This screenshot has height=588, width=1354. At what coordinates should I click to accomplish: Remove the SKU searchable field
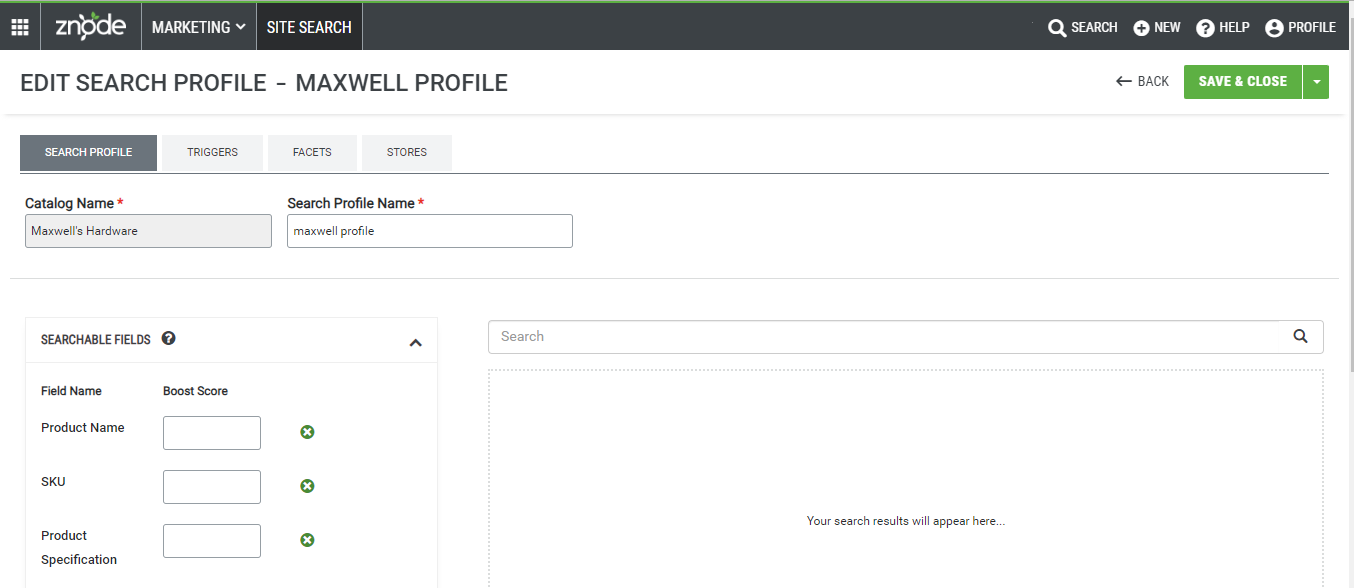[308, 486]
